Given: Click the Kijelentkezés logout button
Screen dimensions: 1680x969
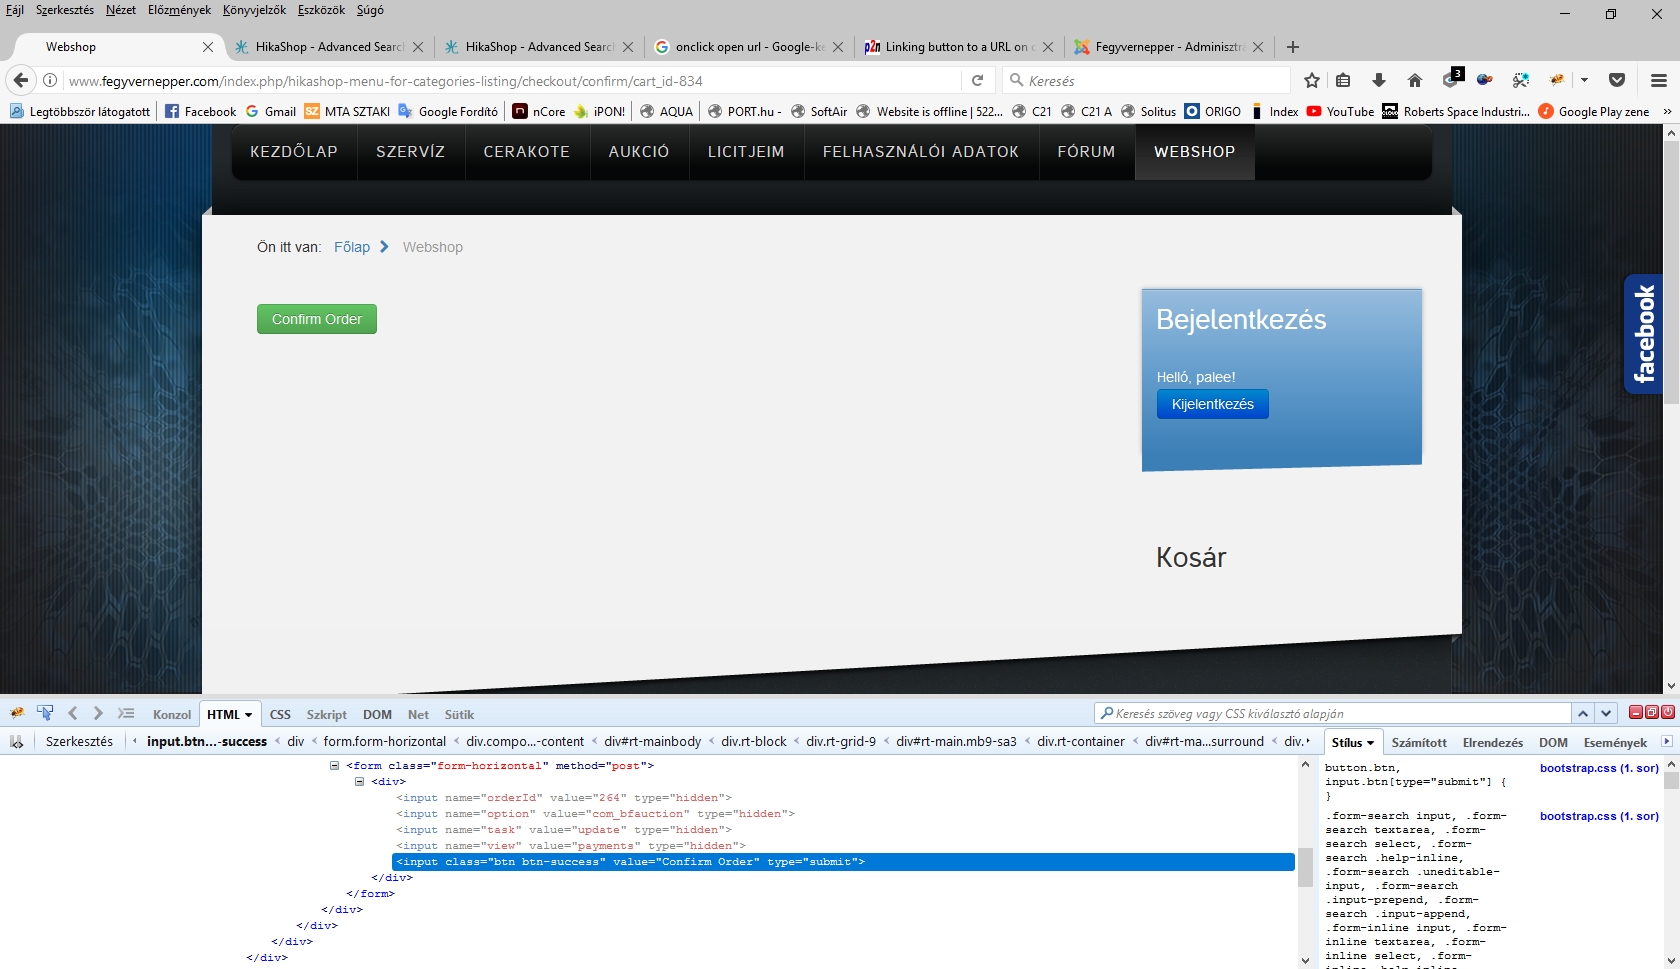Looking at the screenshot, I should (1213, 404).
